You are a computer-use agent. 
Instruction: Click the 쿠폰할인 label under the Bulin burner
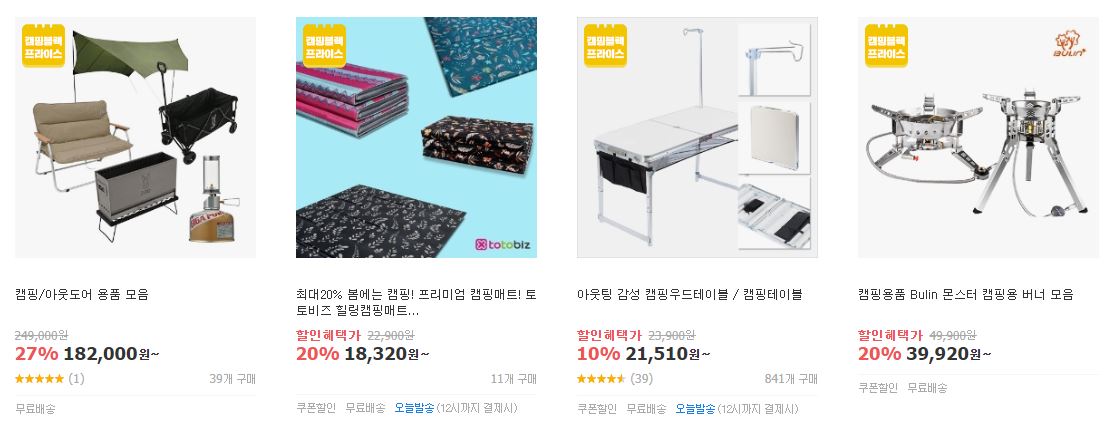[877, 387]
